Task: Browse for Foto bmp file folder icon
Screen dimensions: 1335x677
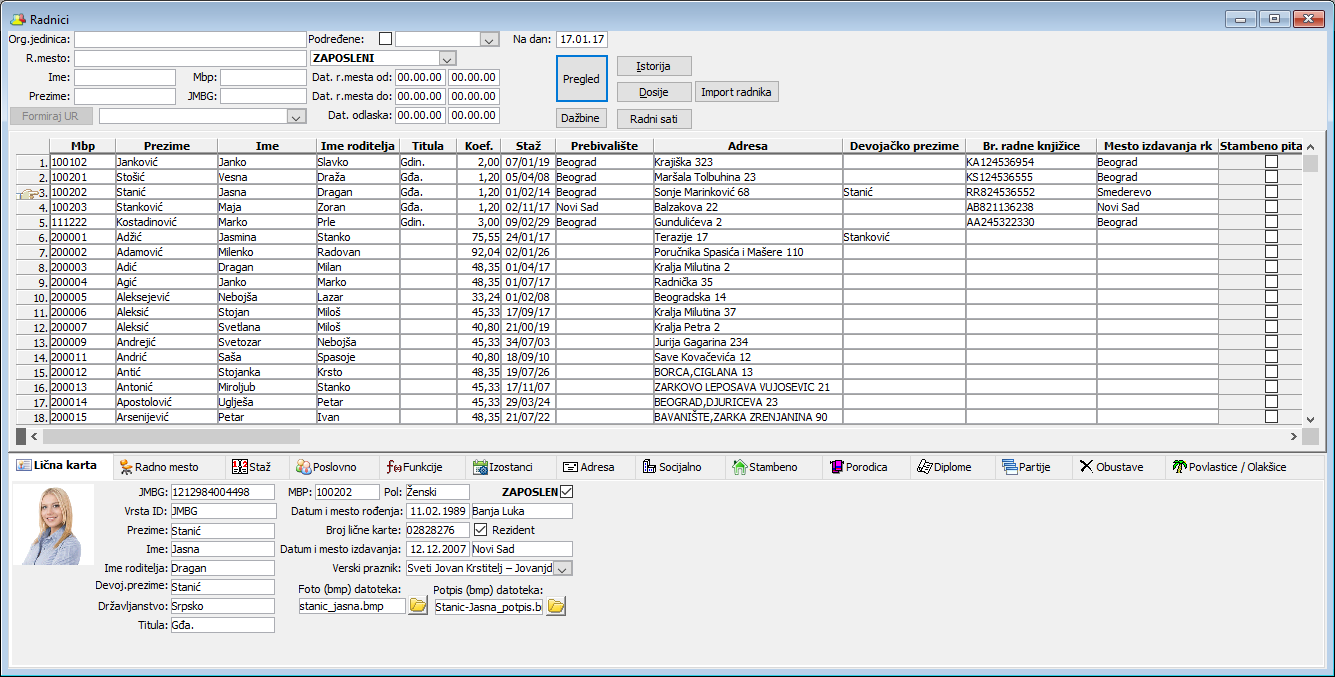Action: (x=418, y=606)
